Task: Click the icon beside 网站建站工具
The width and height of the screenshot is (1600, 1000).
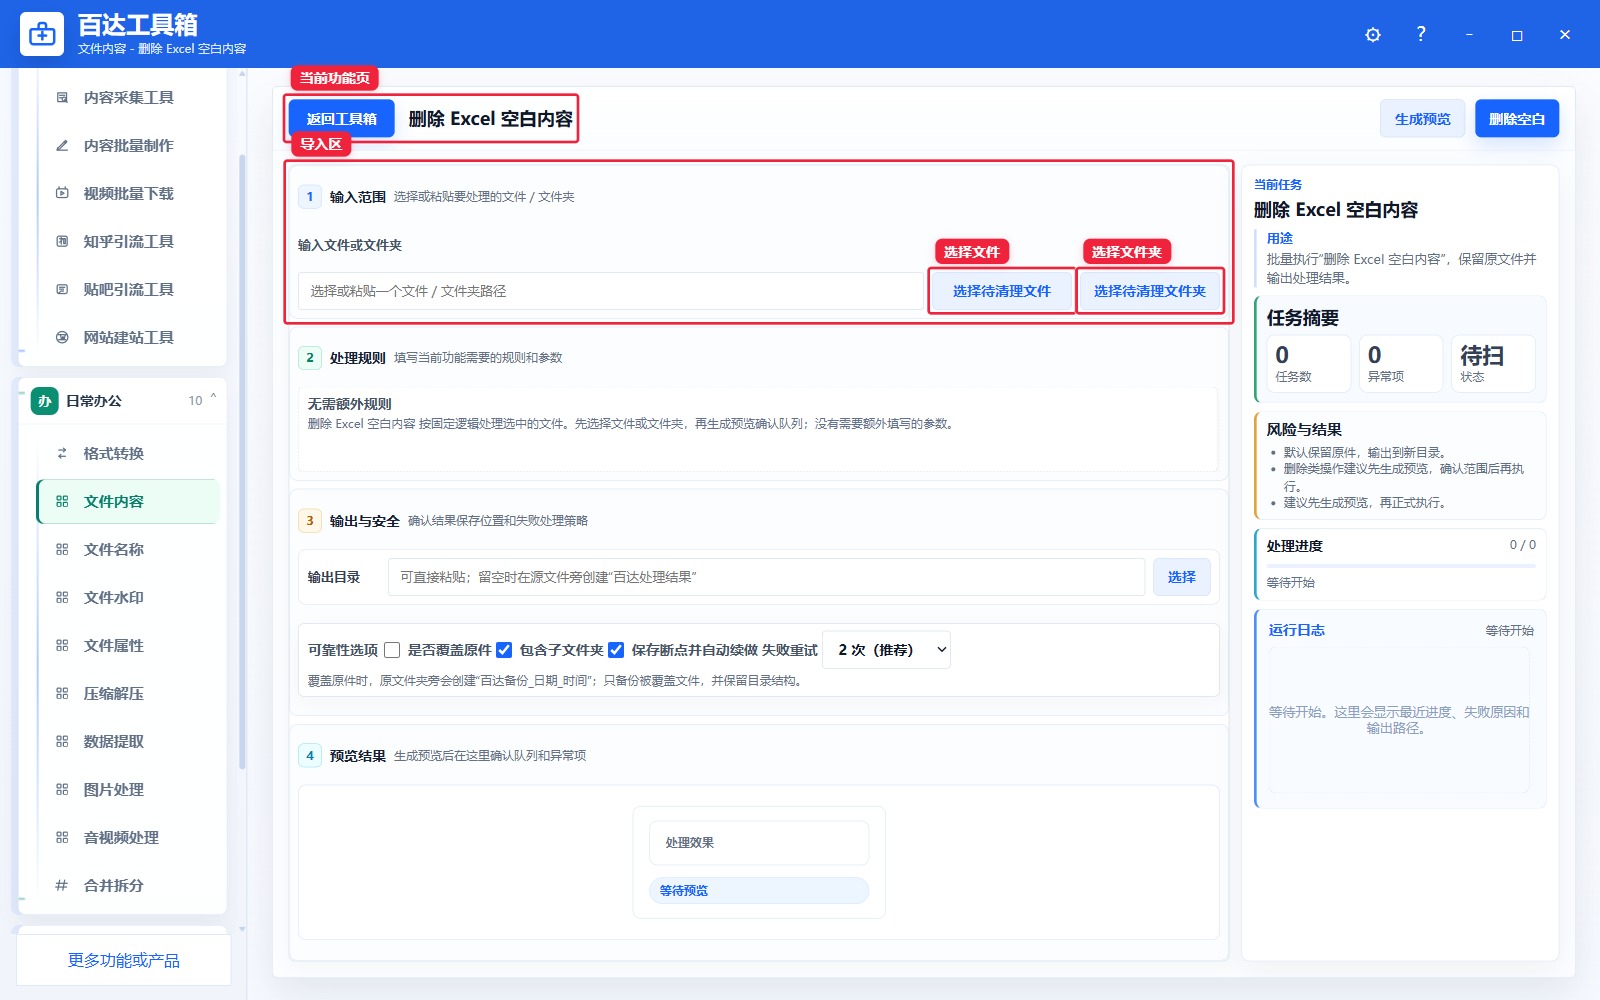Action: coord(62,337)
